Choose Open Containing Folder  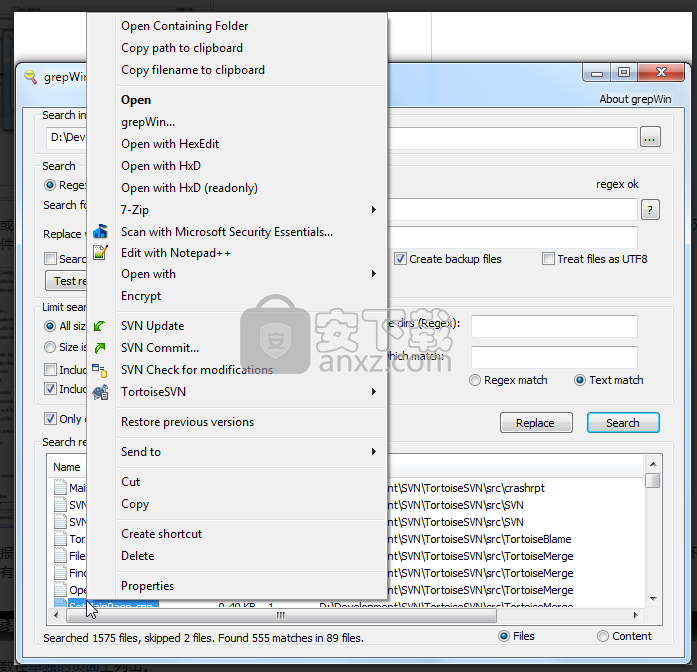coord(184,26)
